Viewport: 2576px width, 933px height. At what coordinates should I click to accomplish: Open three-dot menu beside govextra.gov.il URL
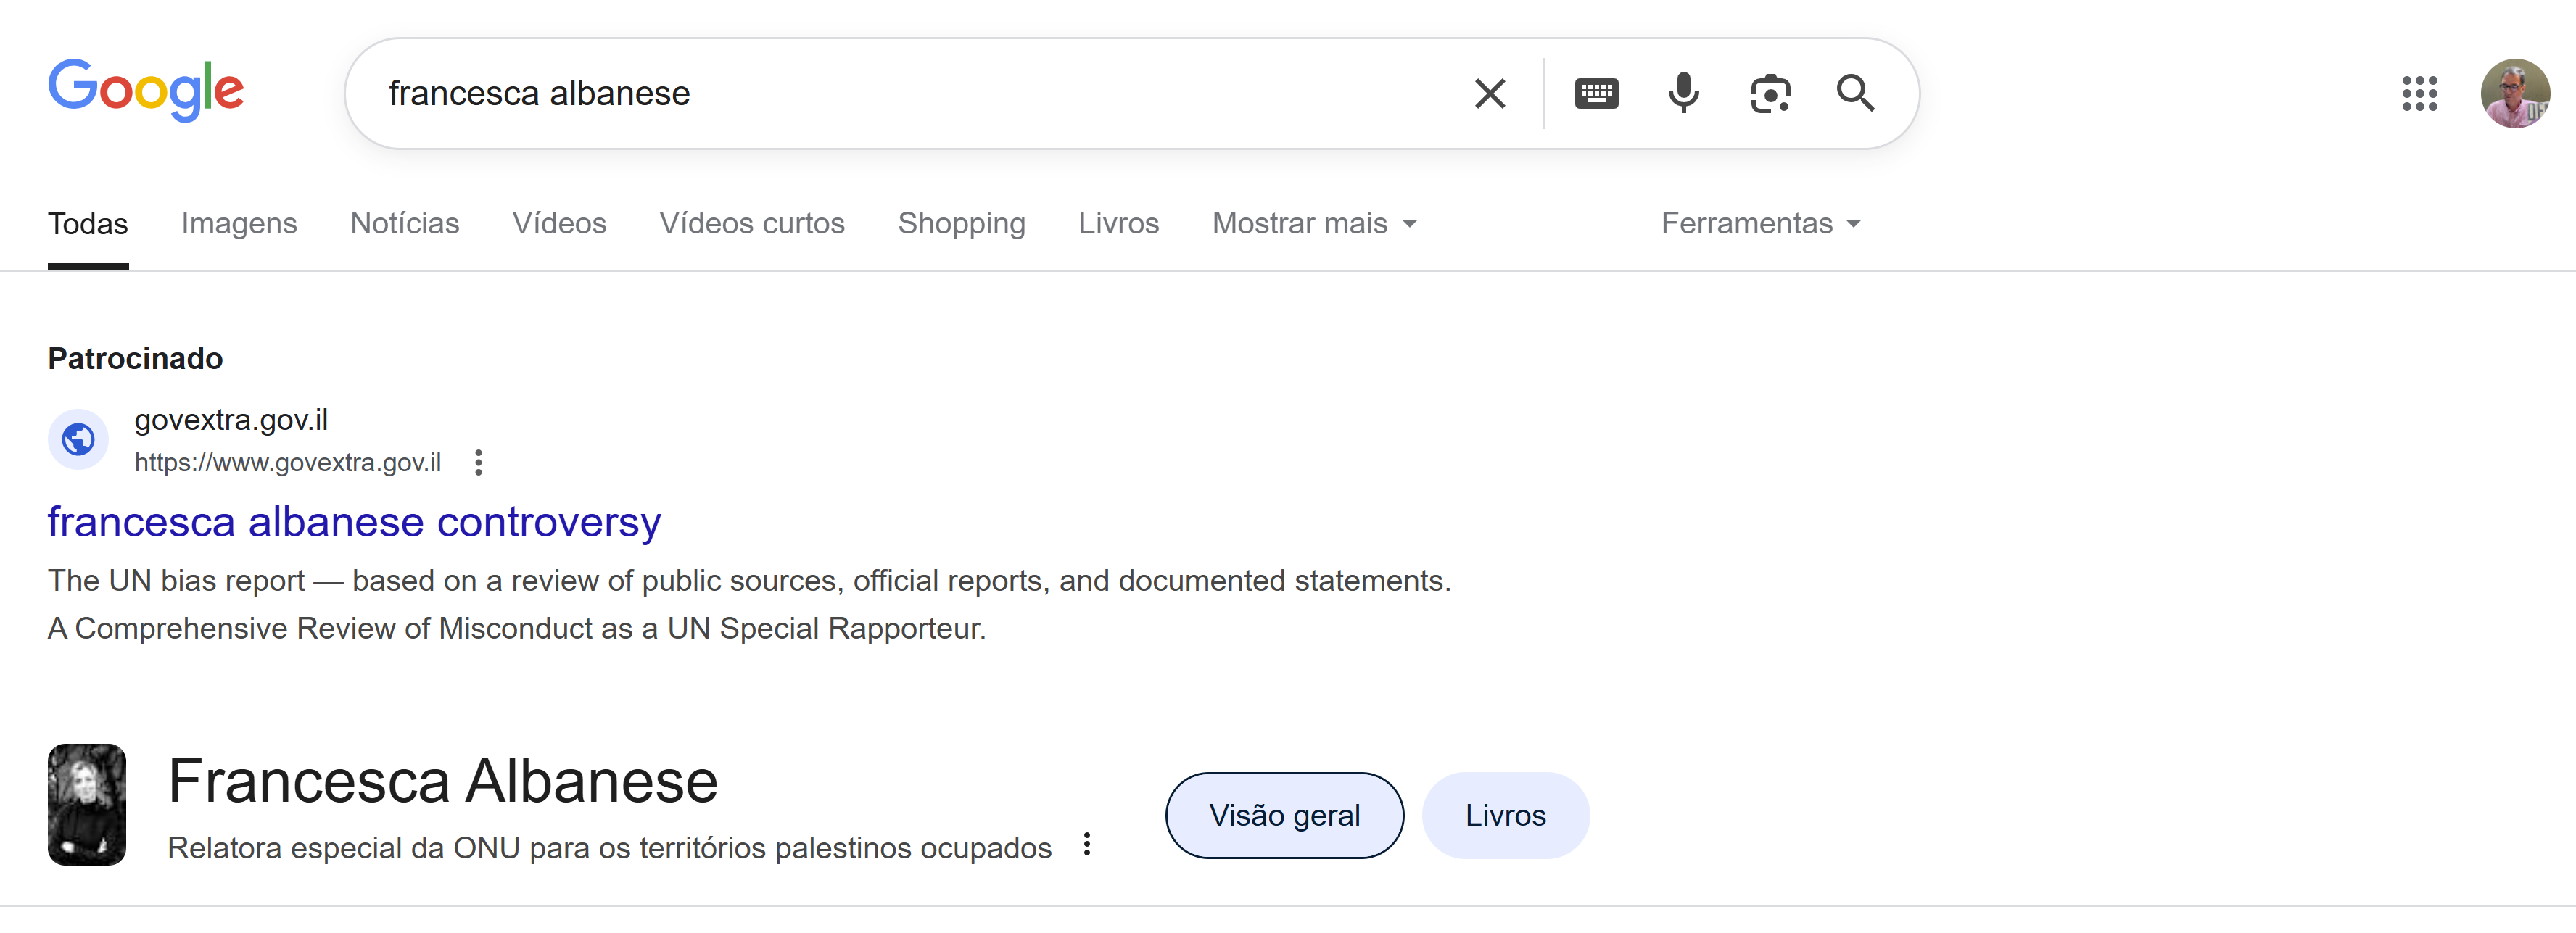click(479, 463)
